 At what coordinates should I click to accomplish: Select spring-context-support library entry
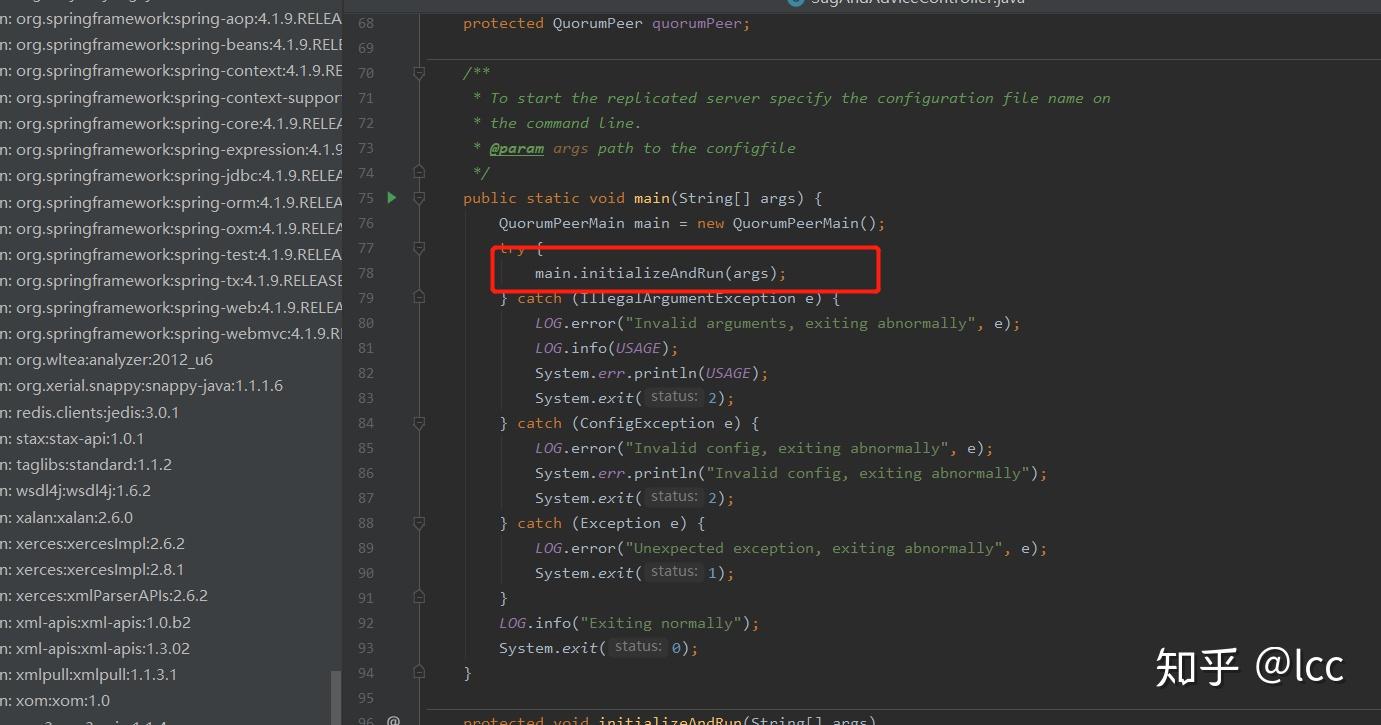coord(171,97)
